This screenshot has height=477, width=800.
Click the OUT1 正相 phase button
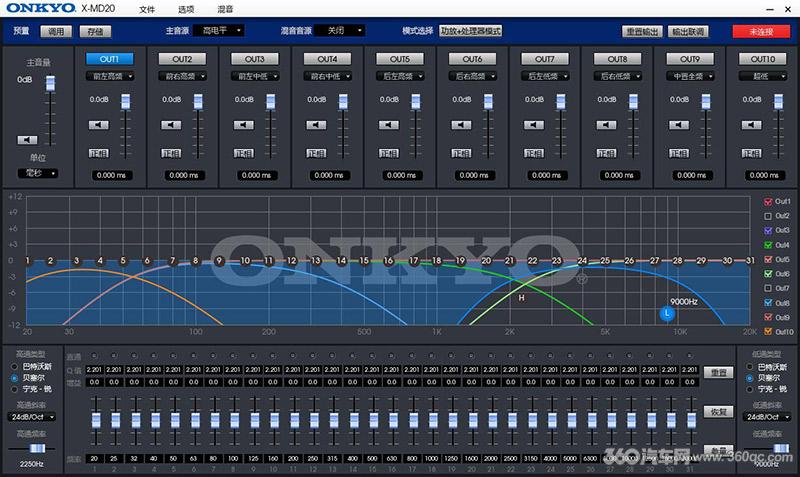coord(98,153)
